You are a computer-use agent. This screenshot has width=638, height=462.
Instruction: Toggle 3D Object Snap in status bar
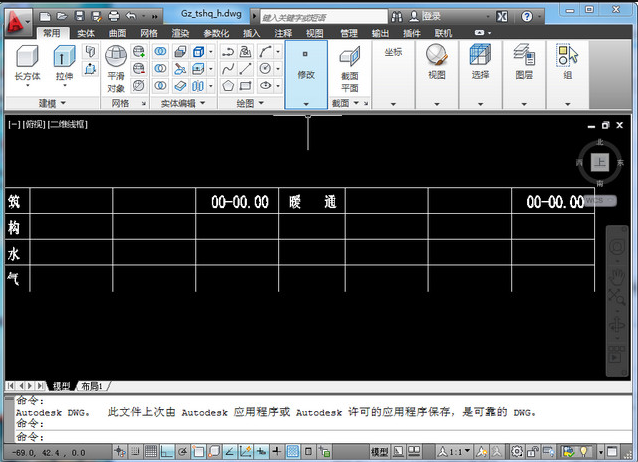214,451
